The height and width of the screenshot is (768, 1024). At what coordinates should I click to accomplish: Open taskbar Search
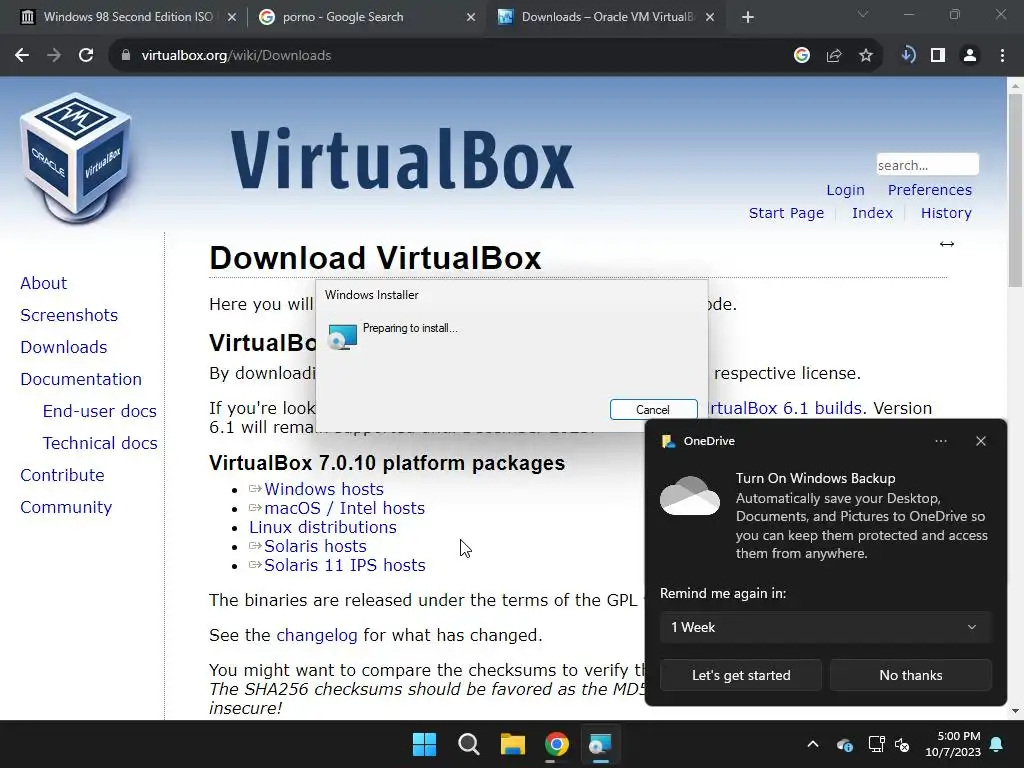(468, 744)
